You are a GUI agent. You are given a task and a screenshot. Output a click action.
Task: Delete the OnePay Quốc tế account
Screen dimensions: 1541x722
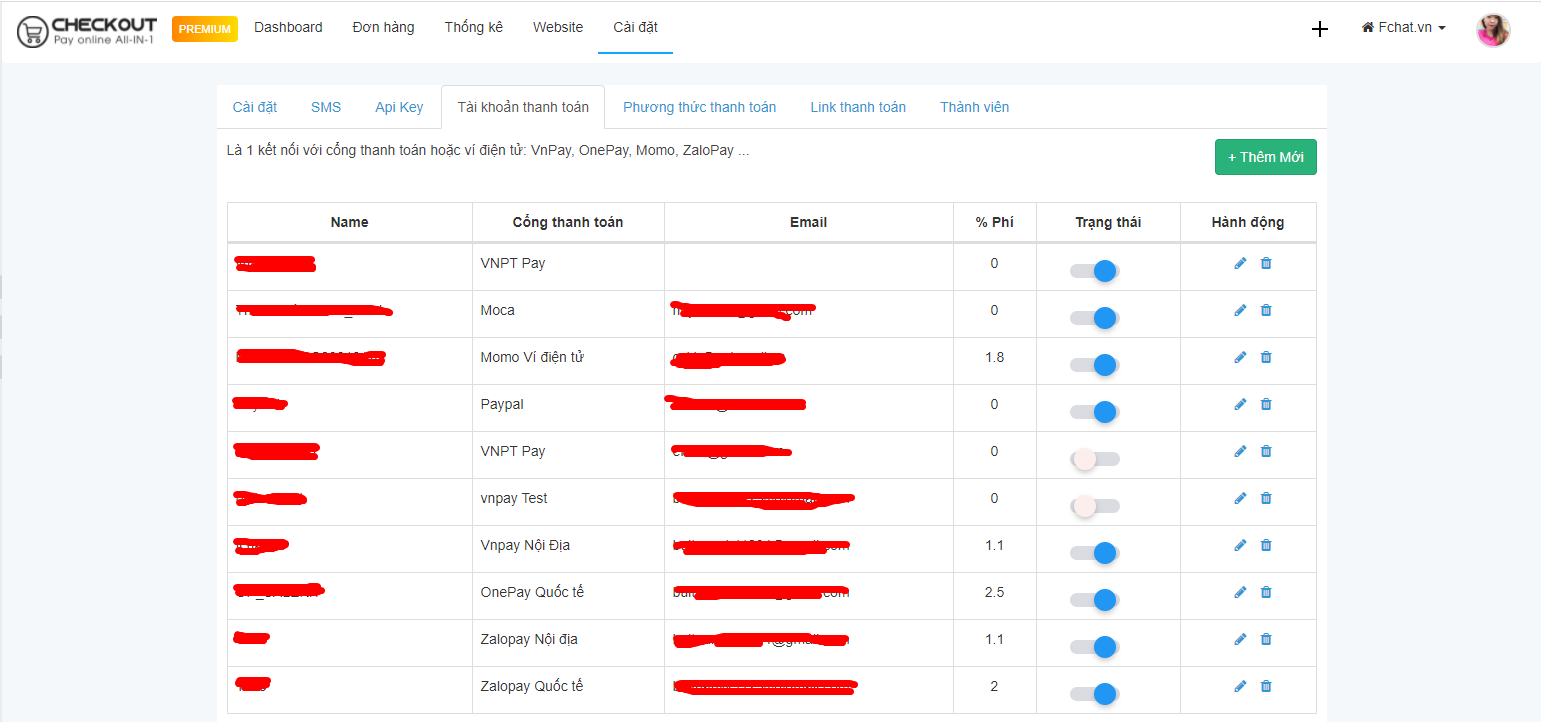coord(1266,592)
